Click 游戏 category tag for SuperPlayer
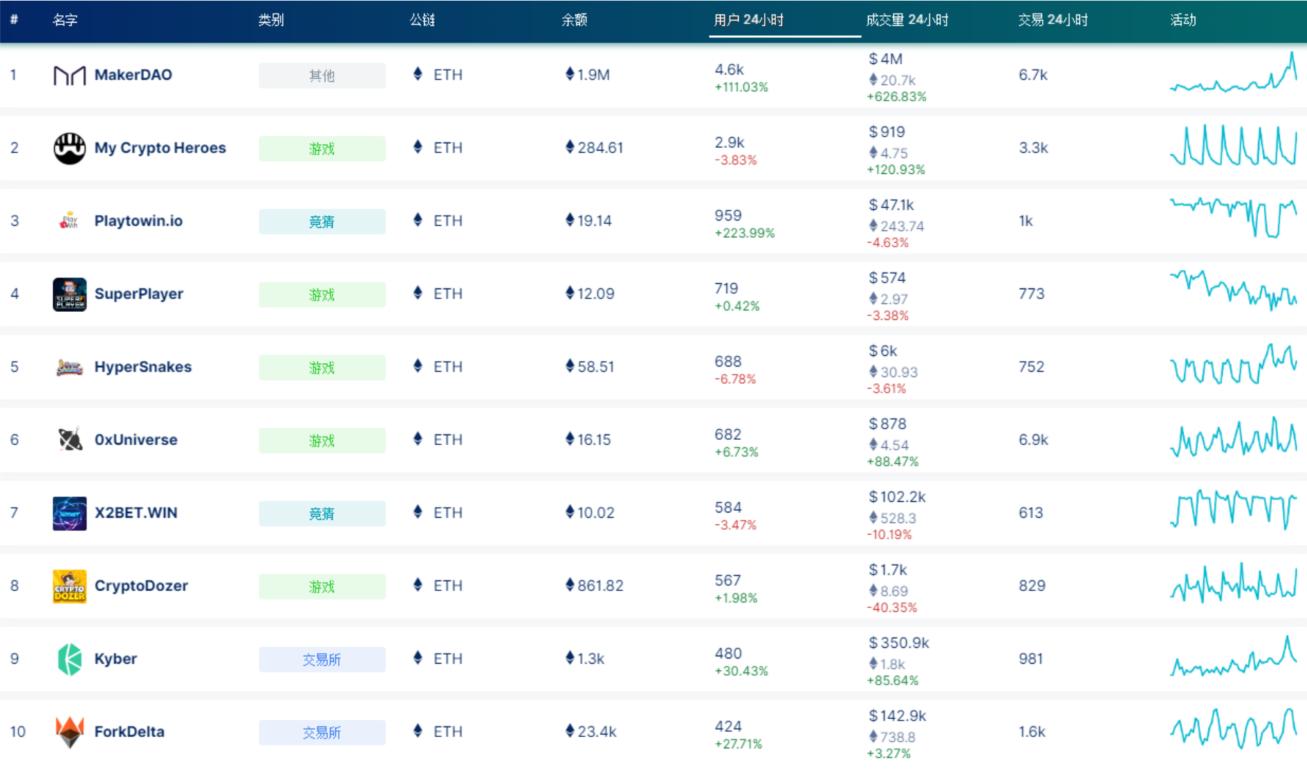Viewport: 1307px width, 779px height. click(322, 295)
